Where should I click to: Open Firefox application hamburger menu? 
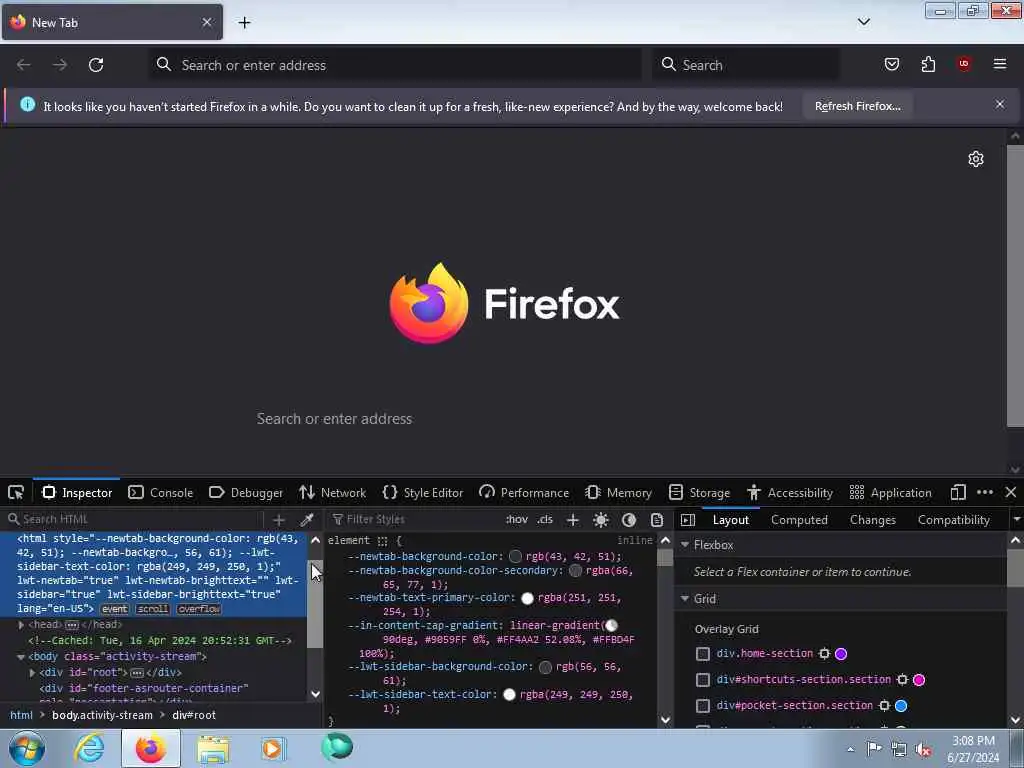coord(1000,64)
